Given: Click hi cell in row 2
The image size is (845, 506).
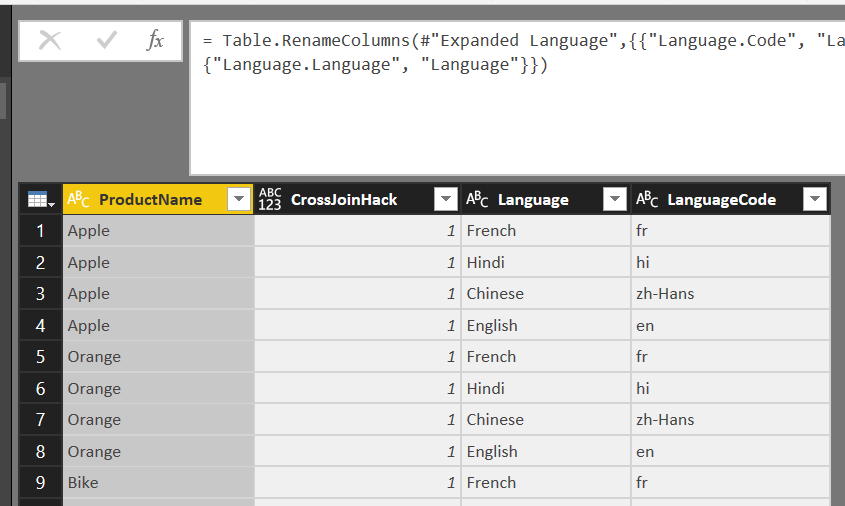Looking at the screenshot, I should pyautogui.click(x=730, y=262).
